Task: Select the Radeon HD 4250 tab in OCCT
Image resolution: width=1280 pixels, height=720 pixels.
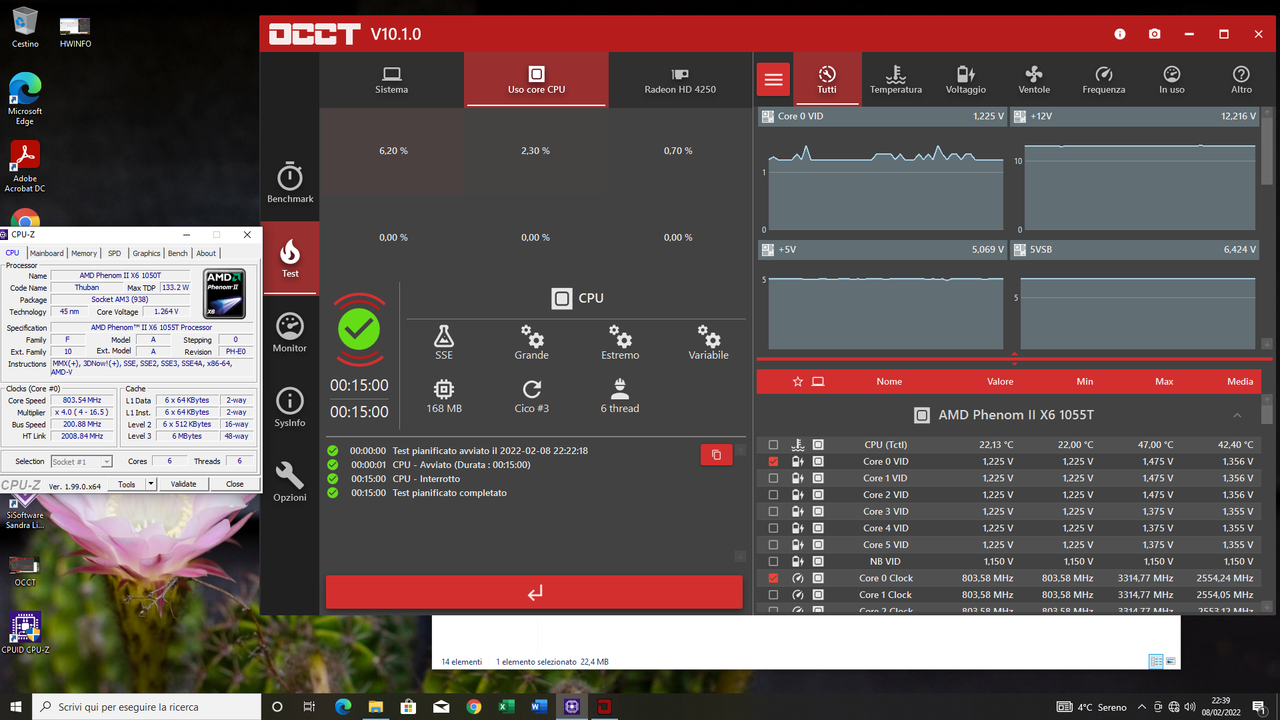Action: click(x=679, y=79)
